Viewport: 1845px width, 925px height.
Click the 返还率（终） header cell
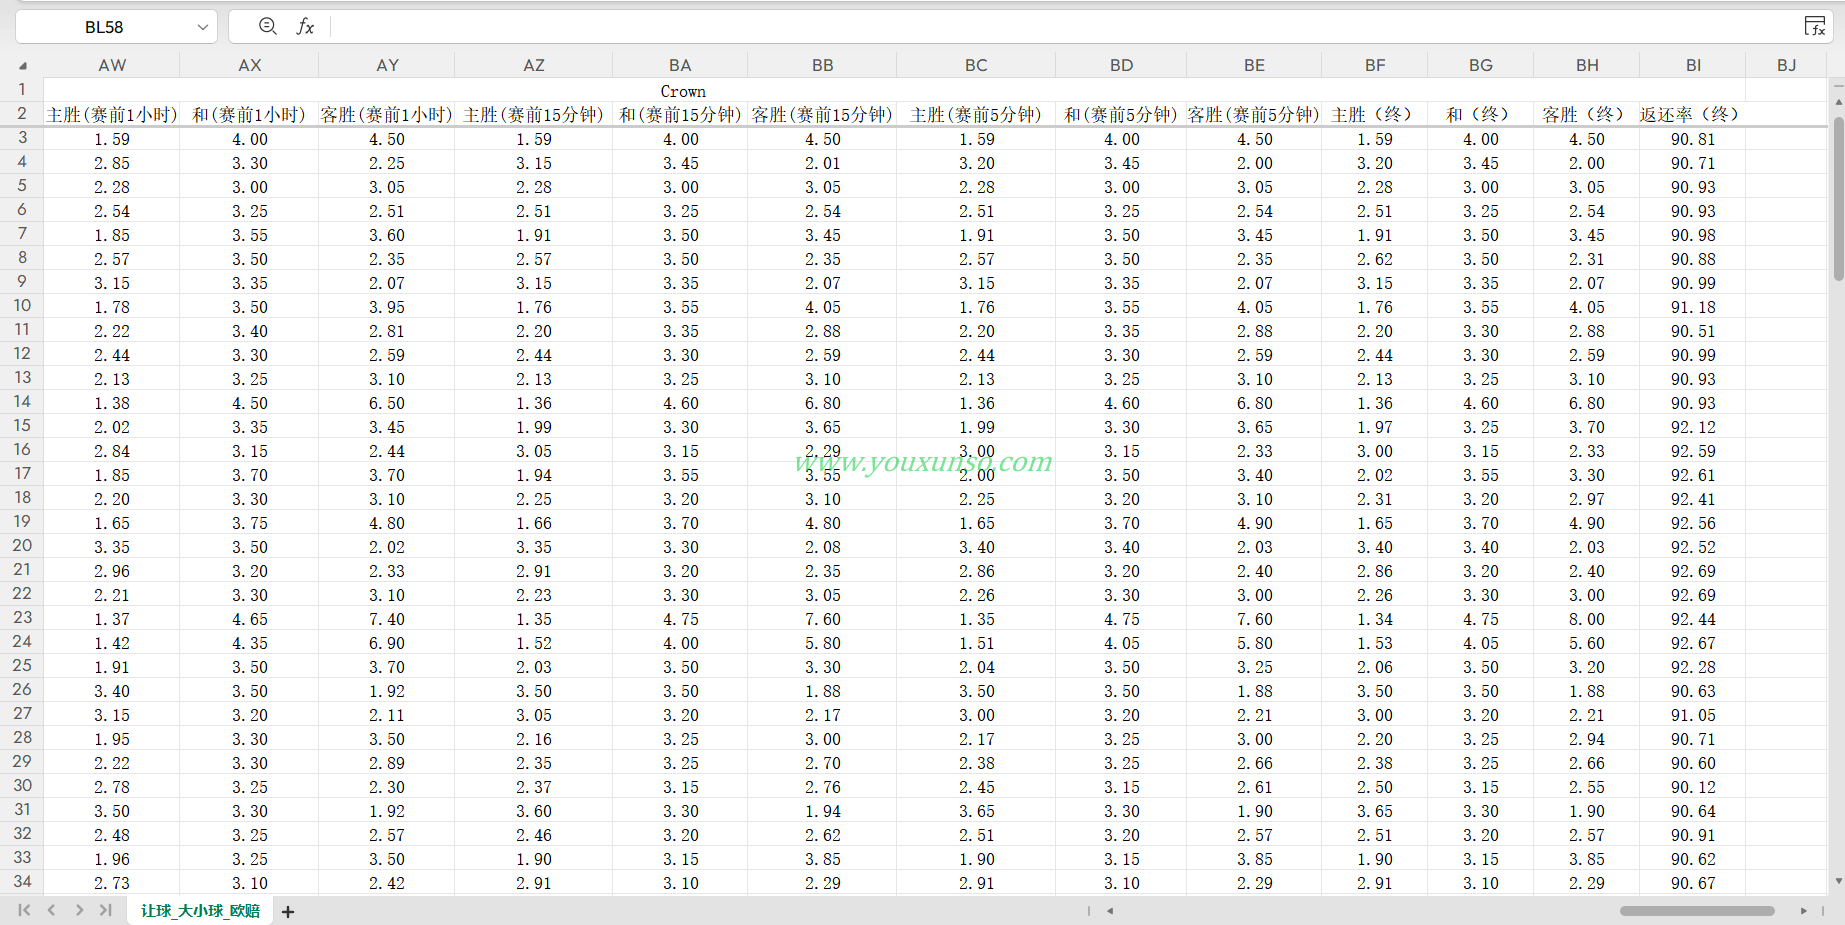1693,115
